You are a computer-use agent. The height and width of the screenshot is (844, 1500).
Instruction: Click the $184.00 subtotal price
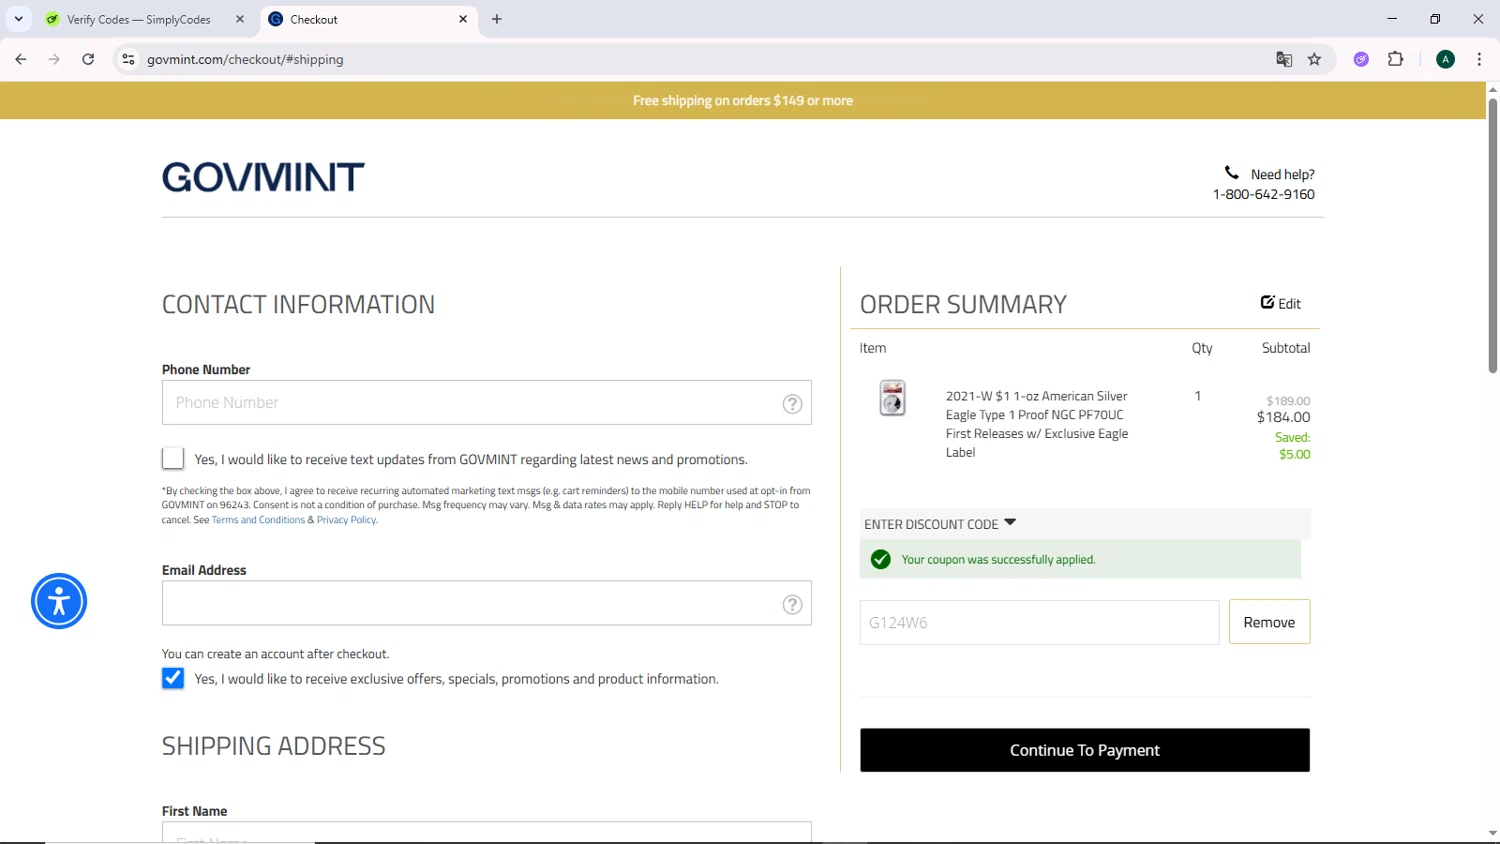pos(1283,417)
